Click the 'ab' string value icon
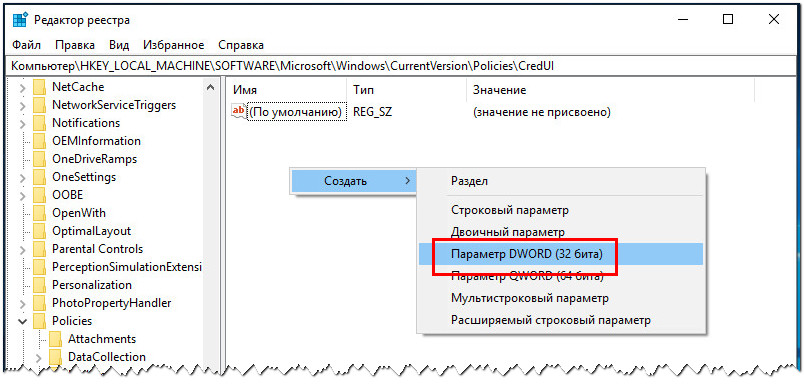 (238, 111)
